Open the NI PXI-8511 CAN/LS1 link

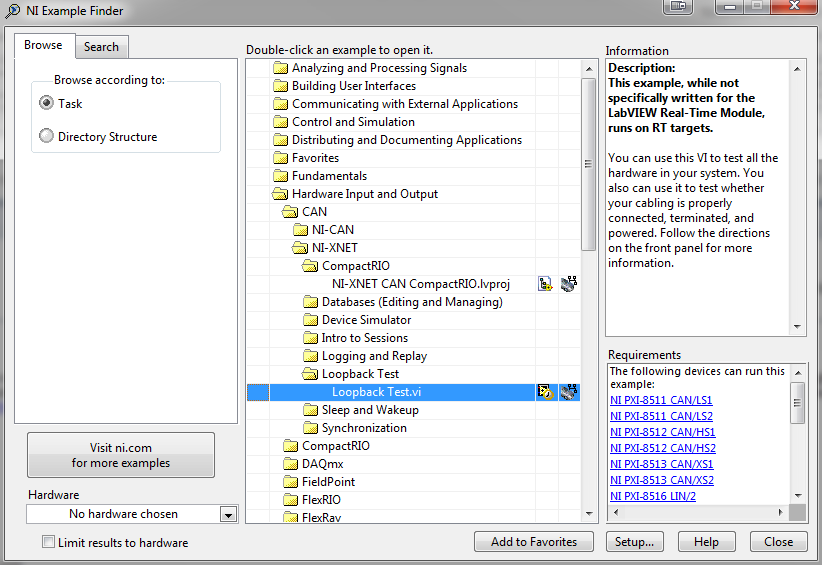click(x=661, y=400)
